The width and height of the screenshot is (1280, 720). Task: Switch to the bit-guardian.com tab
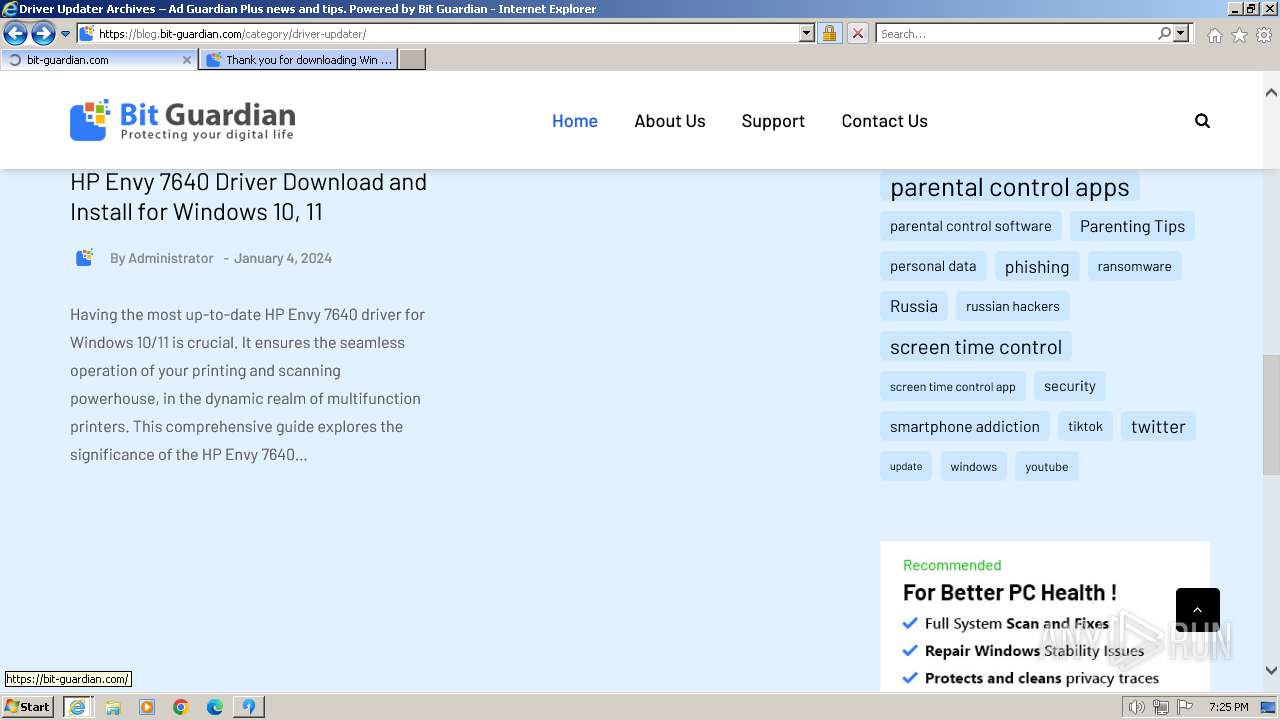[x=98, y=60]
